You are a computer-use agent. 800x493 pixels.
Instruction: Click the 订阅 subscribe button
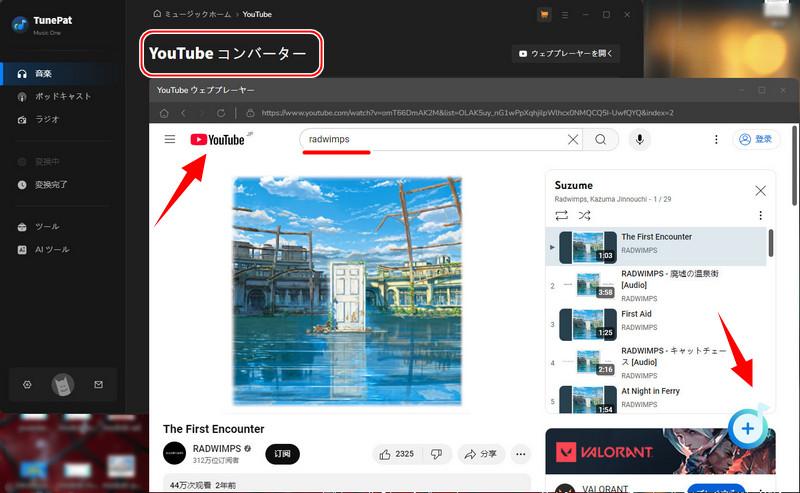[282, 454]
